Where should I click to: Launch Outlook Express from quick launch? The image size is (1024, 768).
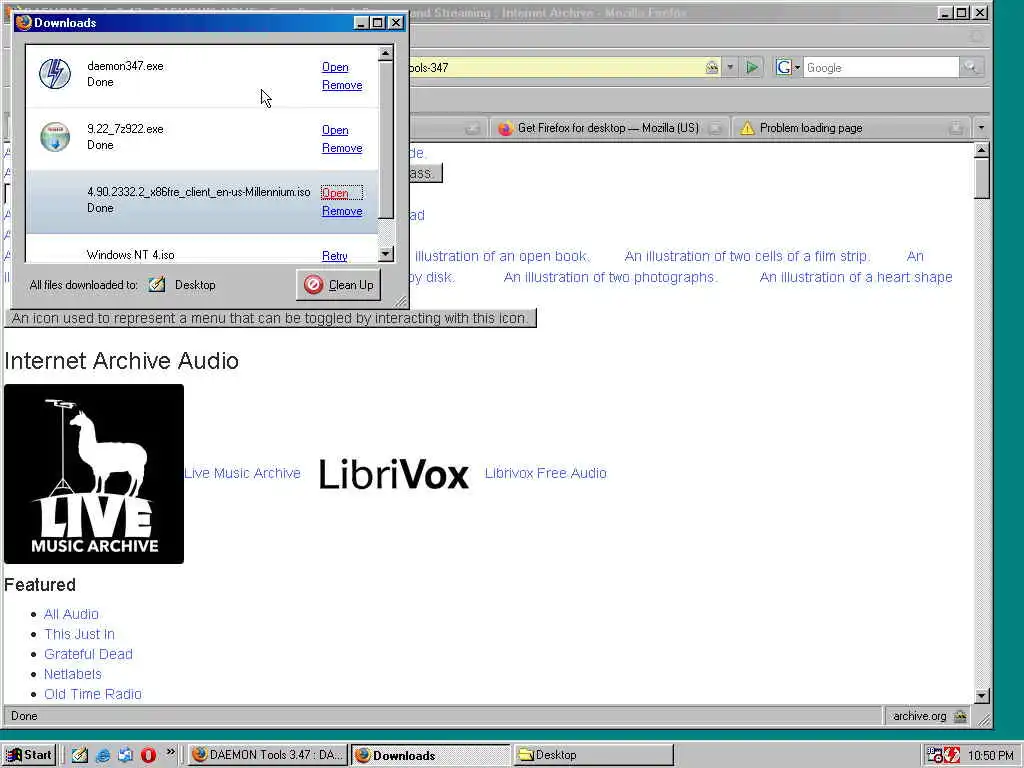[125, 755]
